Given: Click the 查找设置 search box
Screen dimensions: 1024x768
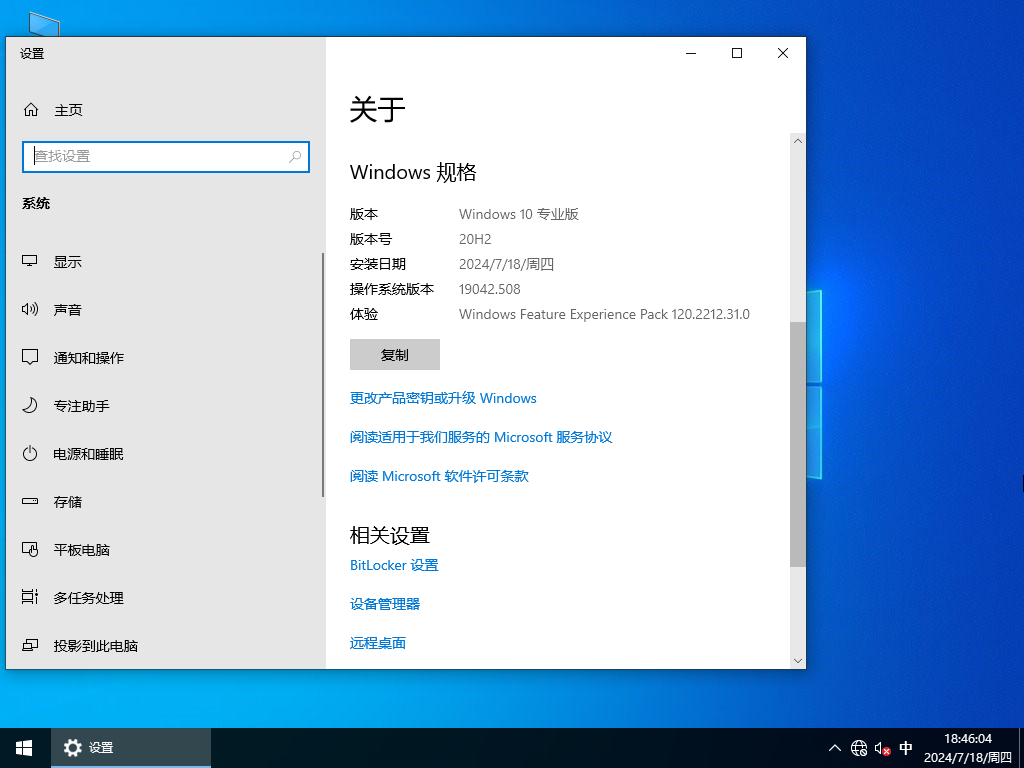Looking at the screenshot, I should [x=166, y=157].
